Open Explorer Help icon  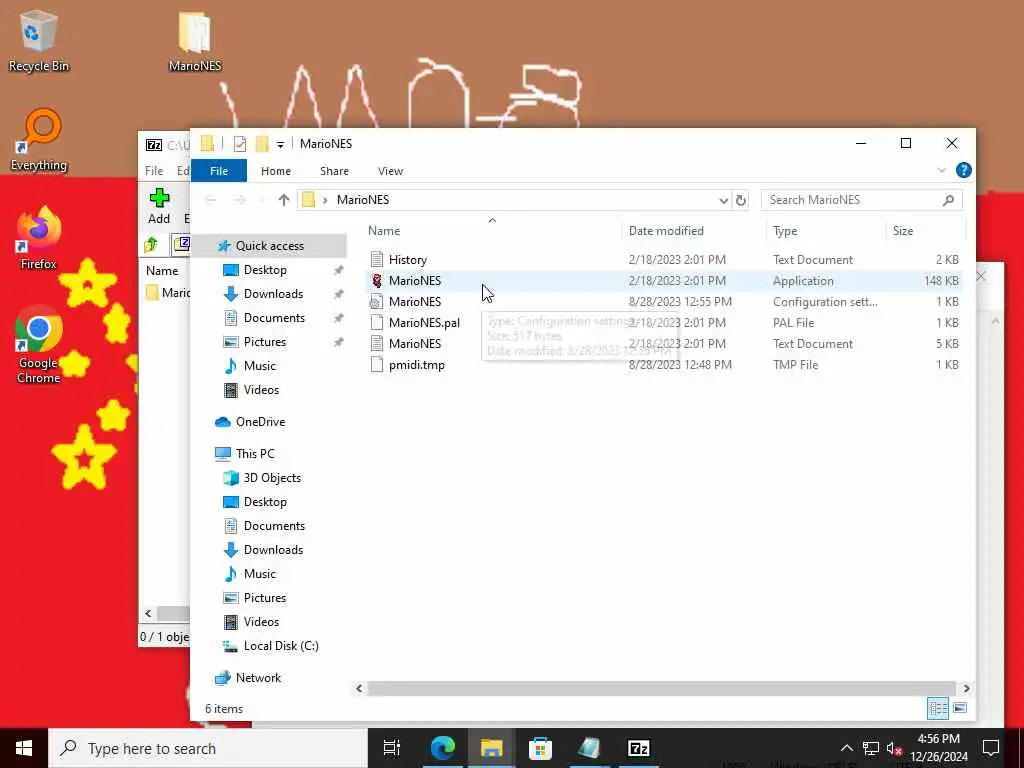(963, 170)
